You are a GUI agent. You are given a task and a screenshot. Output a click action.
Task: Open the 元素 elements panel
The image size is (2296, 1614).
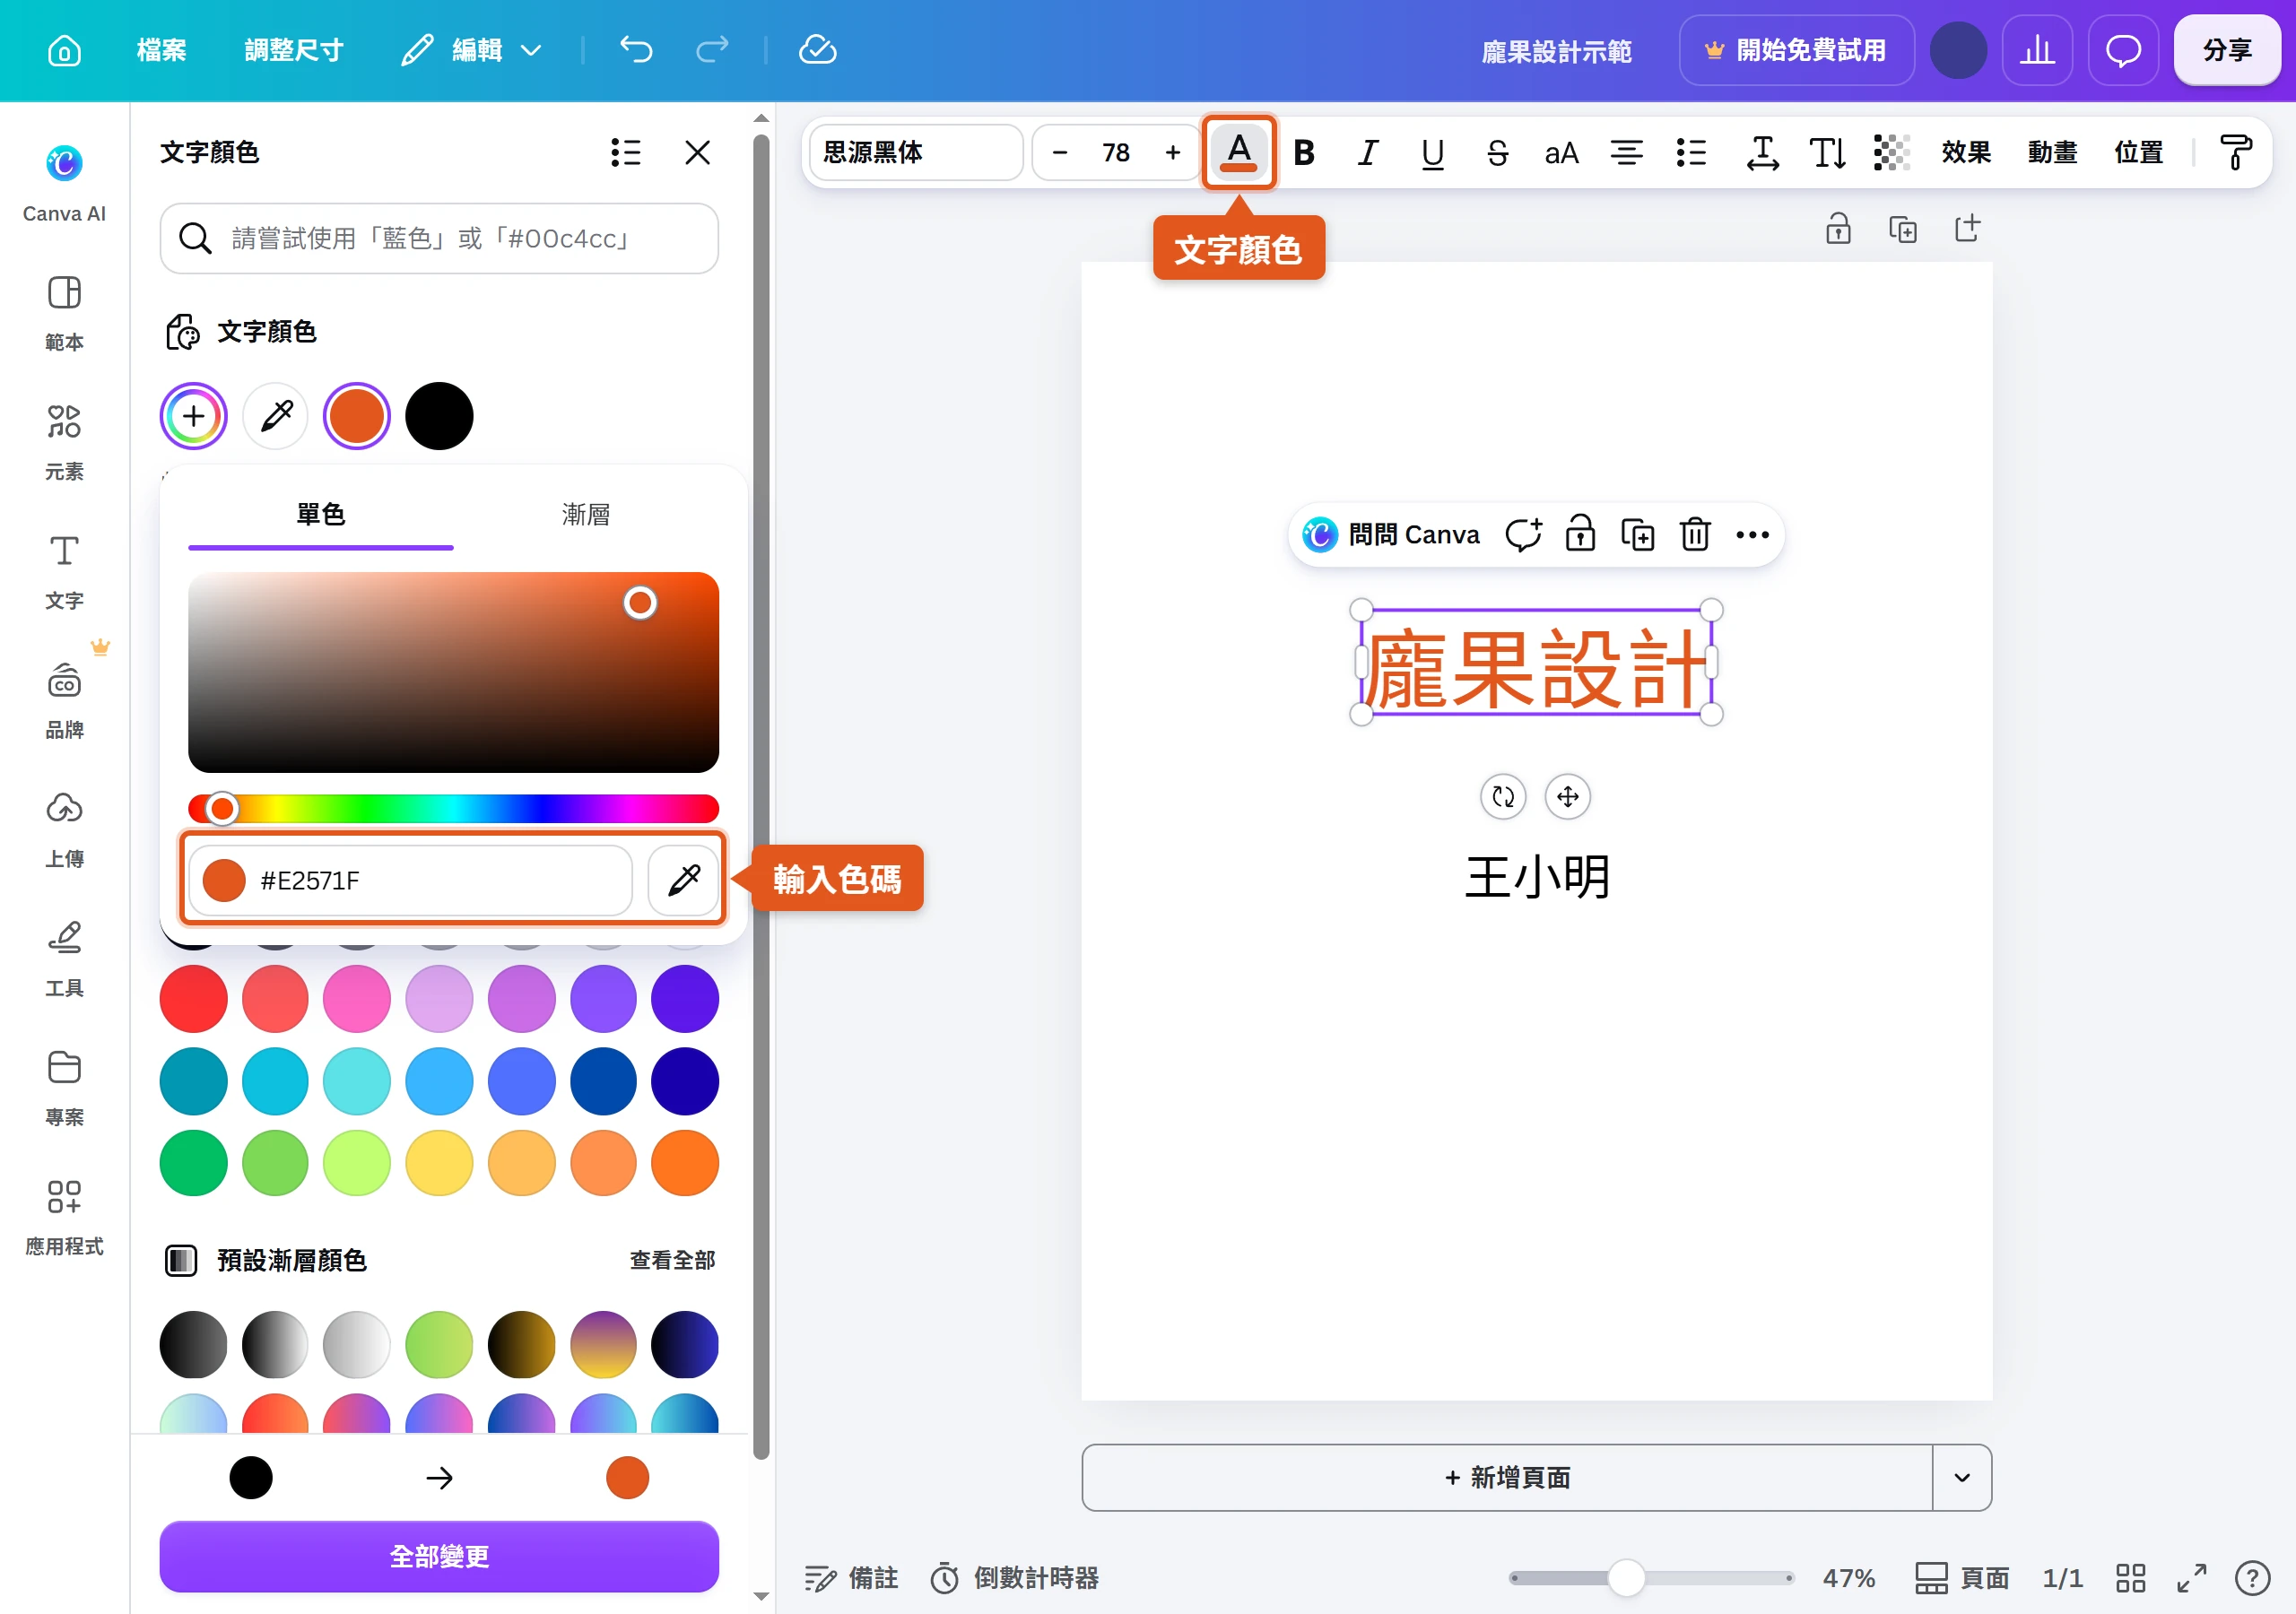tap(64, 442)
